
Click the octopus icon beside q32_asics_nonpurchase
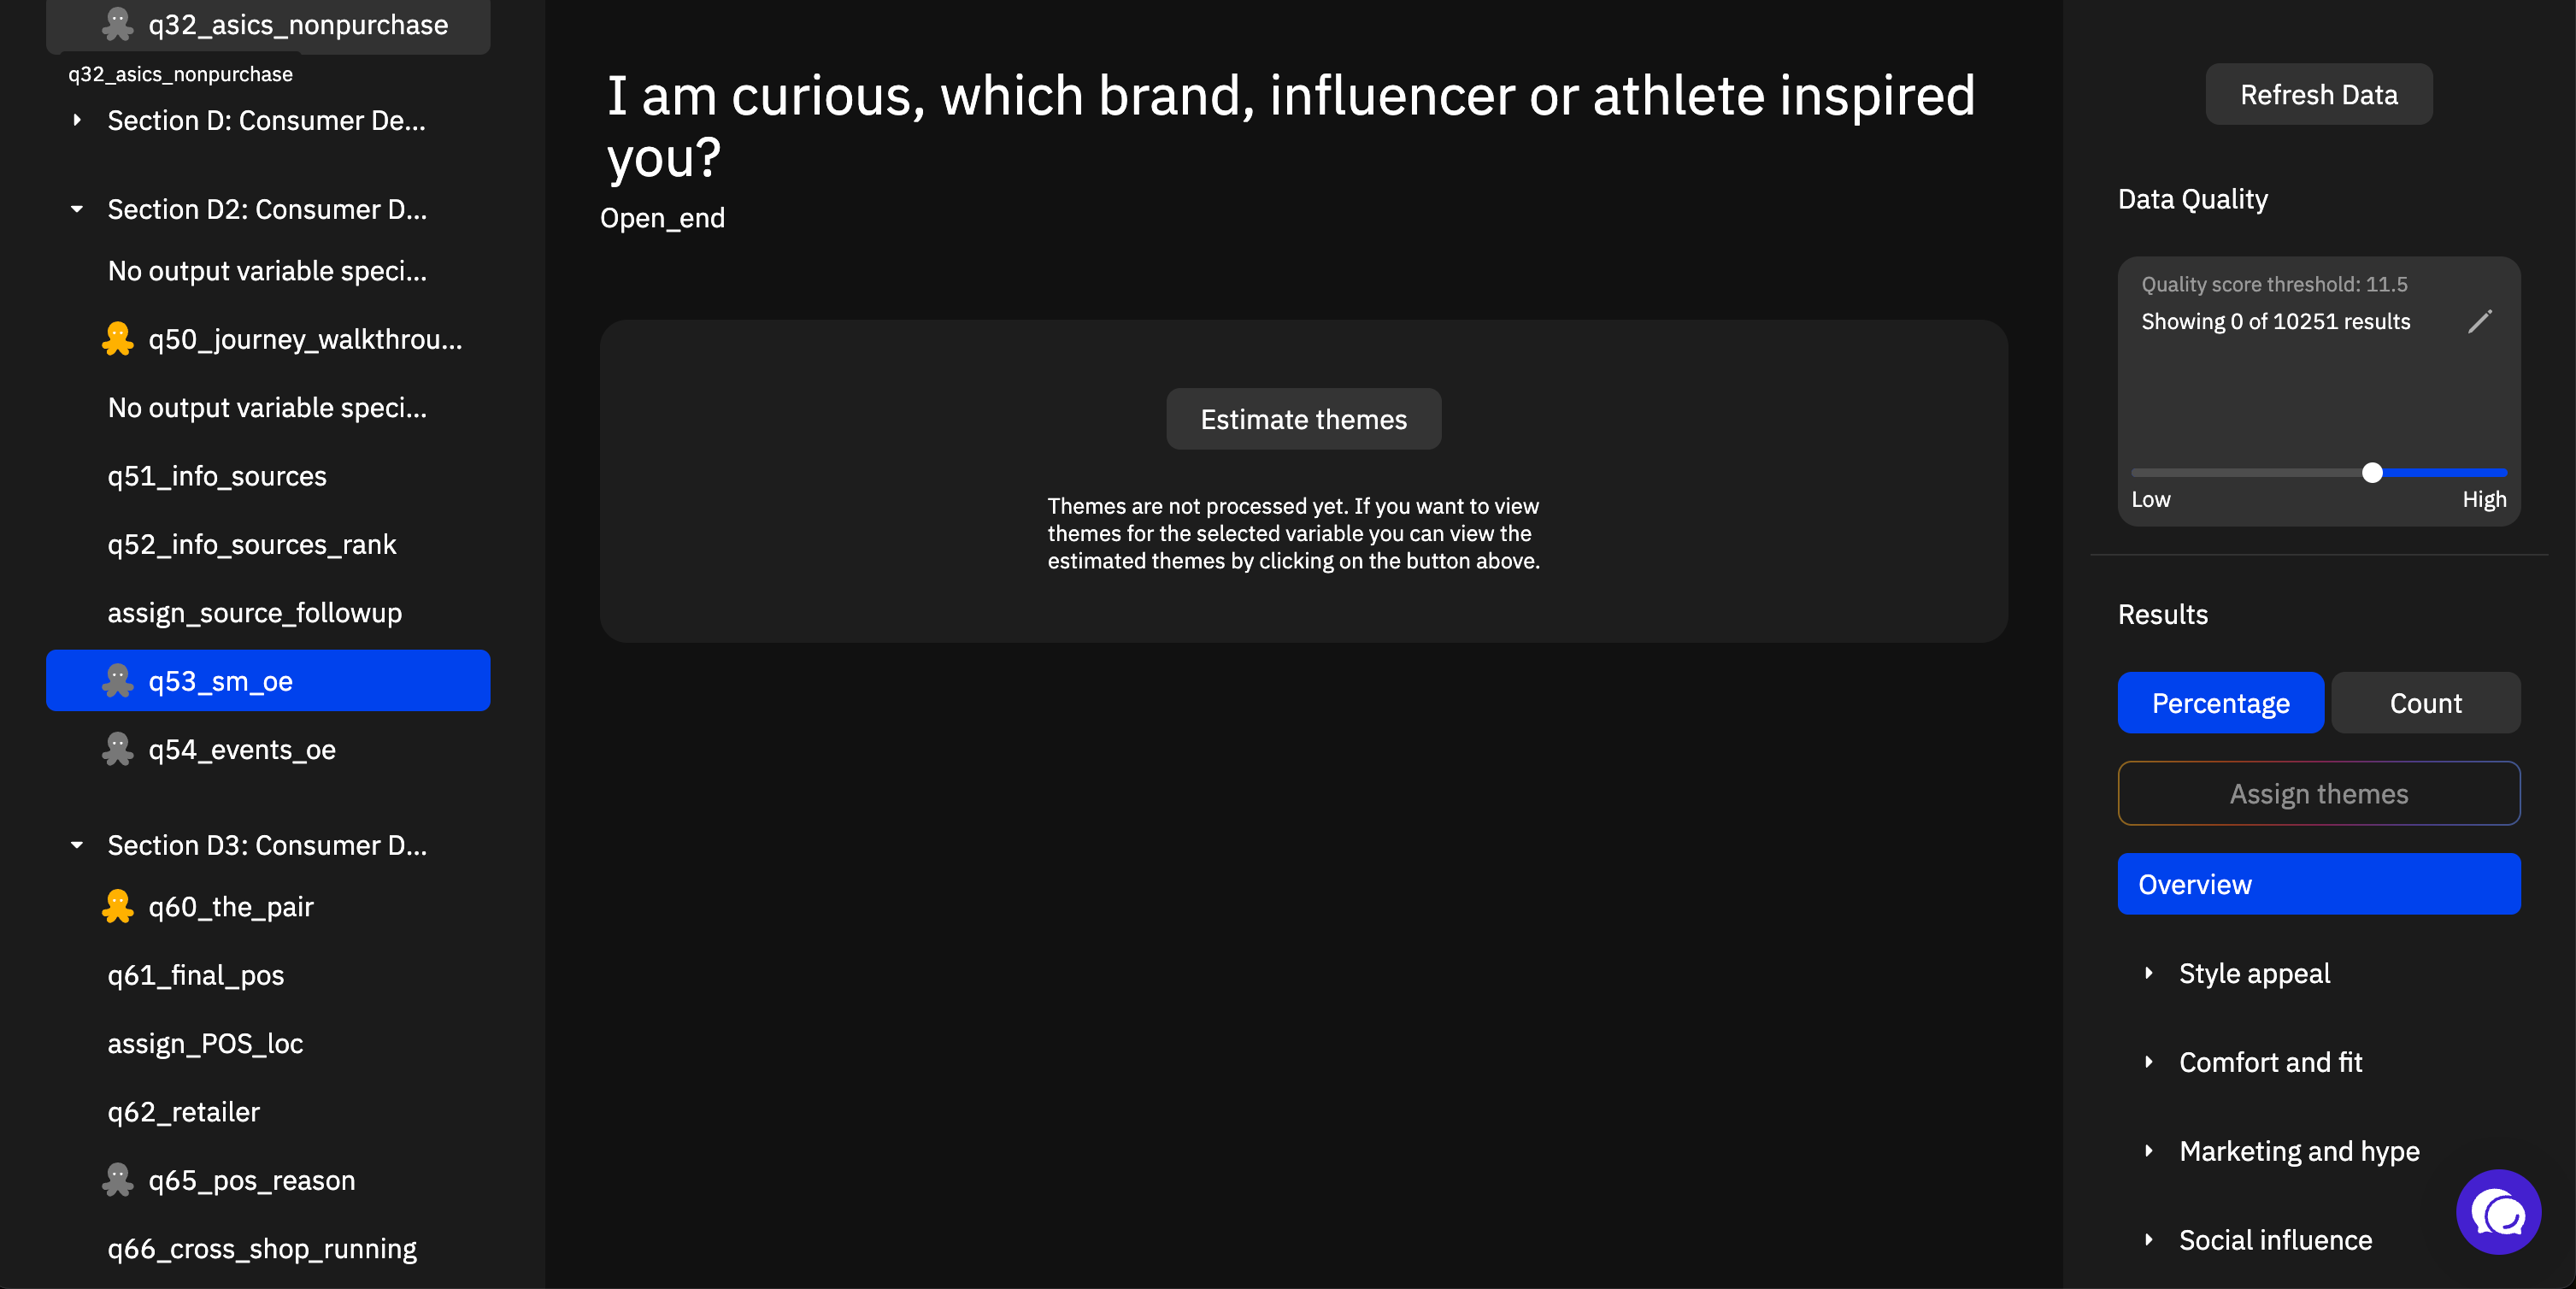point(118,25)
